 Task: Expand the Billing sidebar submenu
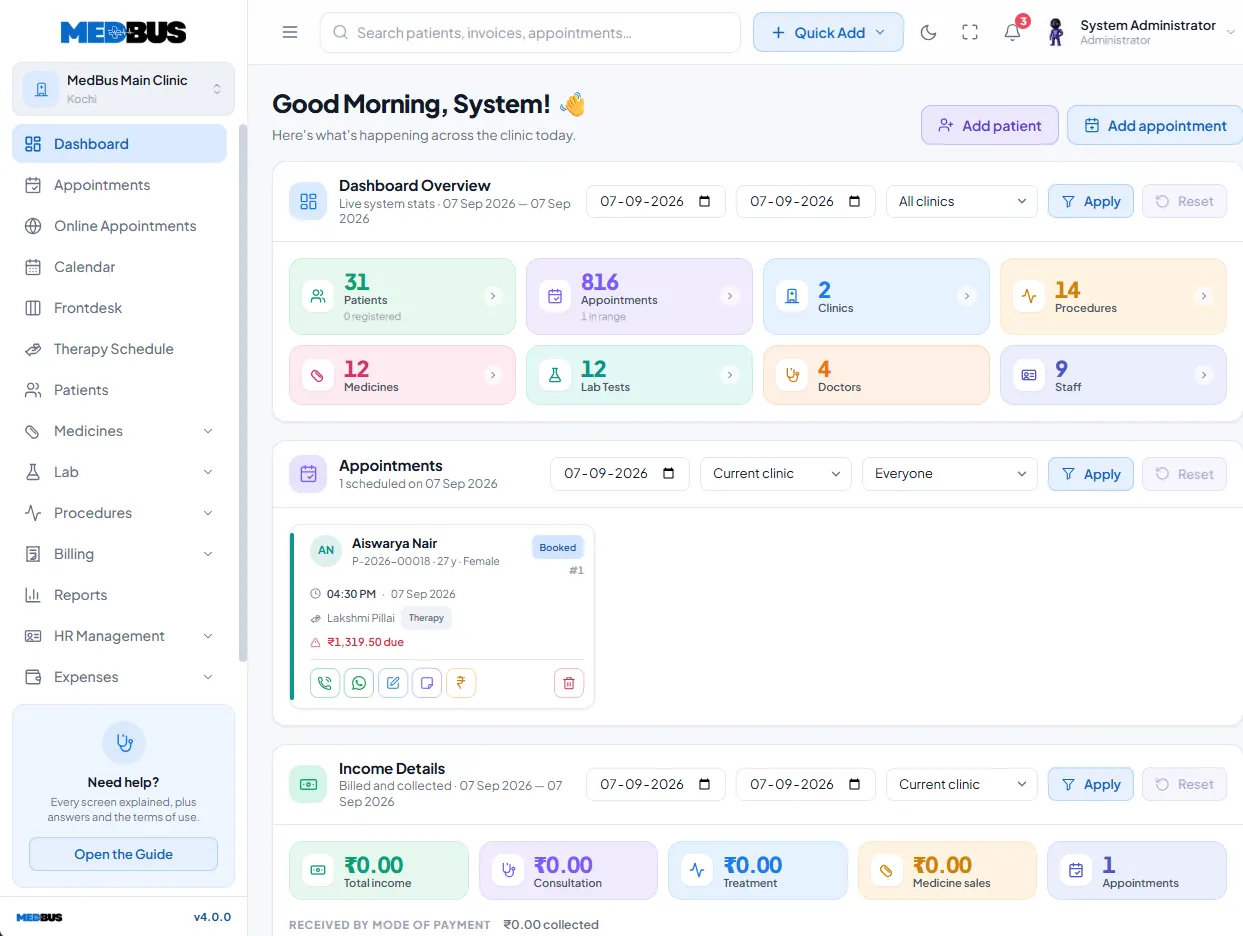tap(208, 554)
